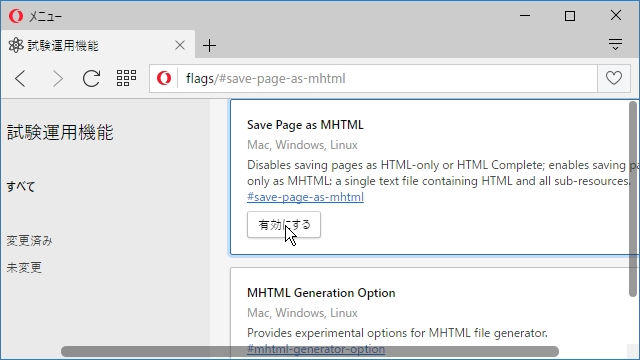Go back with the back arrow

pyautogui.click(x=20, y=78)
